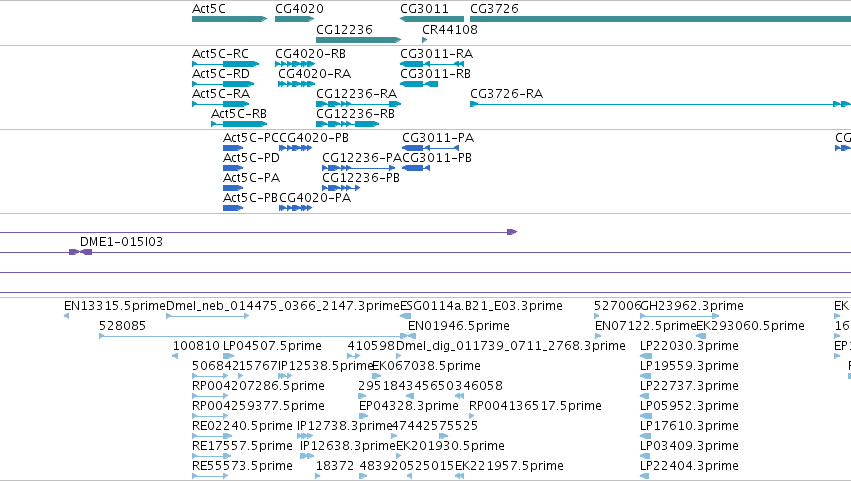Click EST ESG0114a.B21_E03.3prime

405,316
